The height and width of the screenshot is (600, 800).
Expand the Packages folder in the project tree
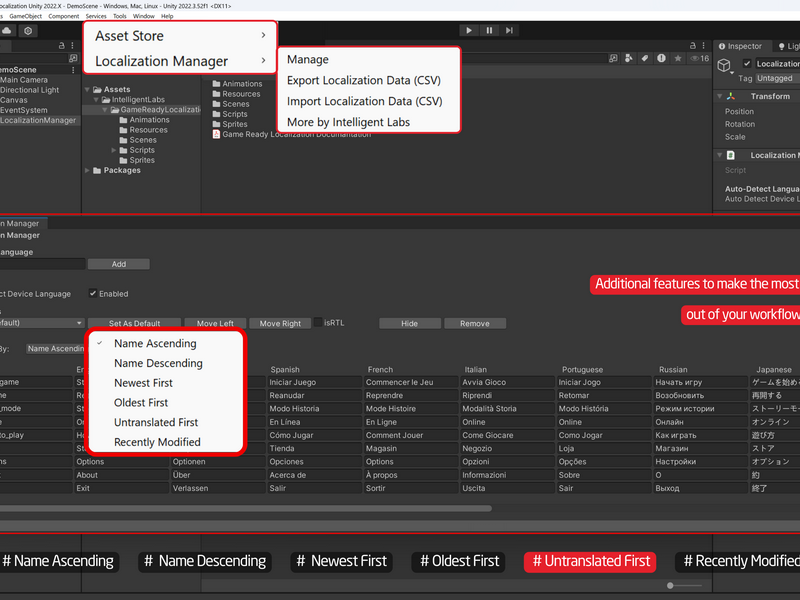pyautogui.click(x=87, y=170)
